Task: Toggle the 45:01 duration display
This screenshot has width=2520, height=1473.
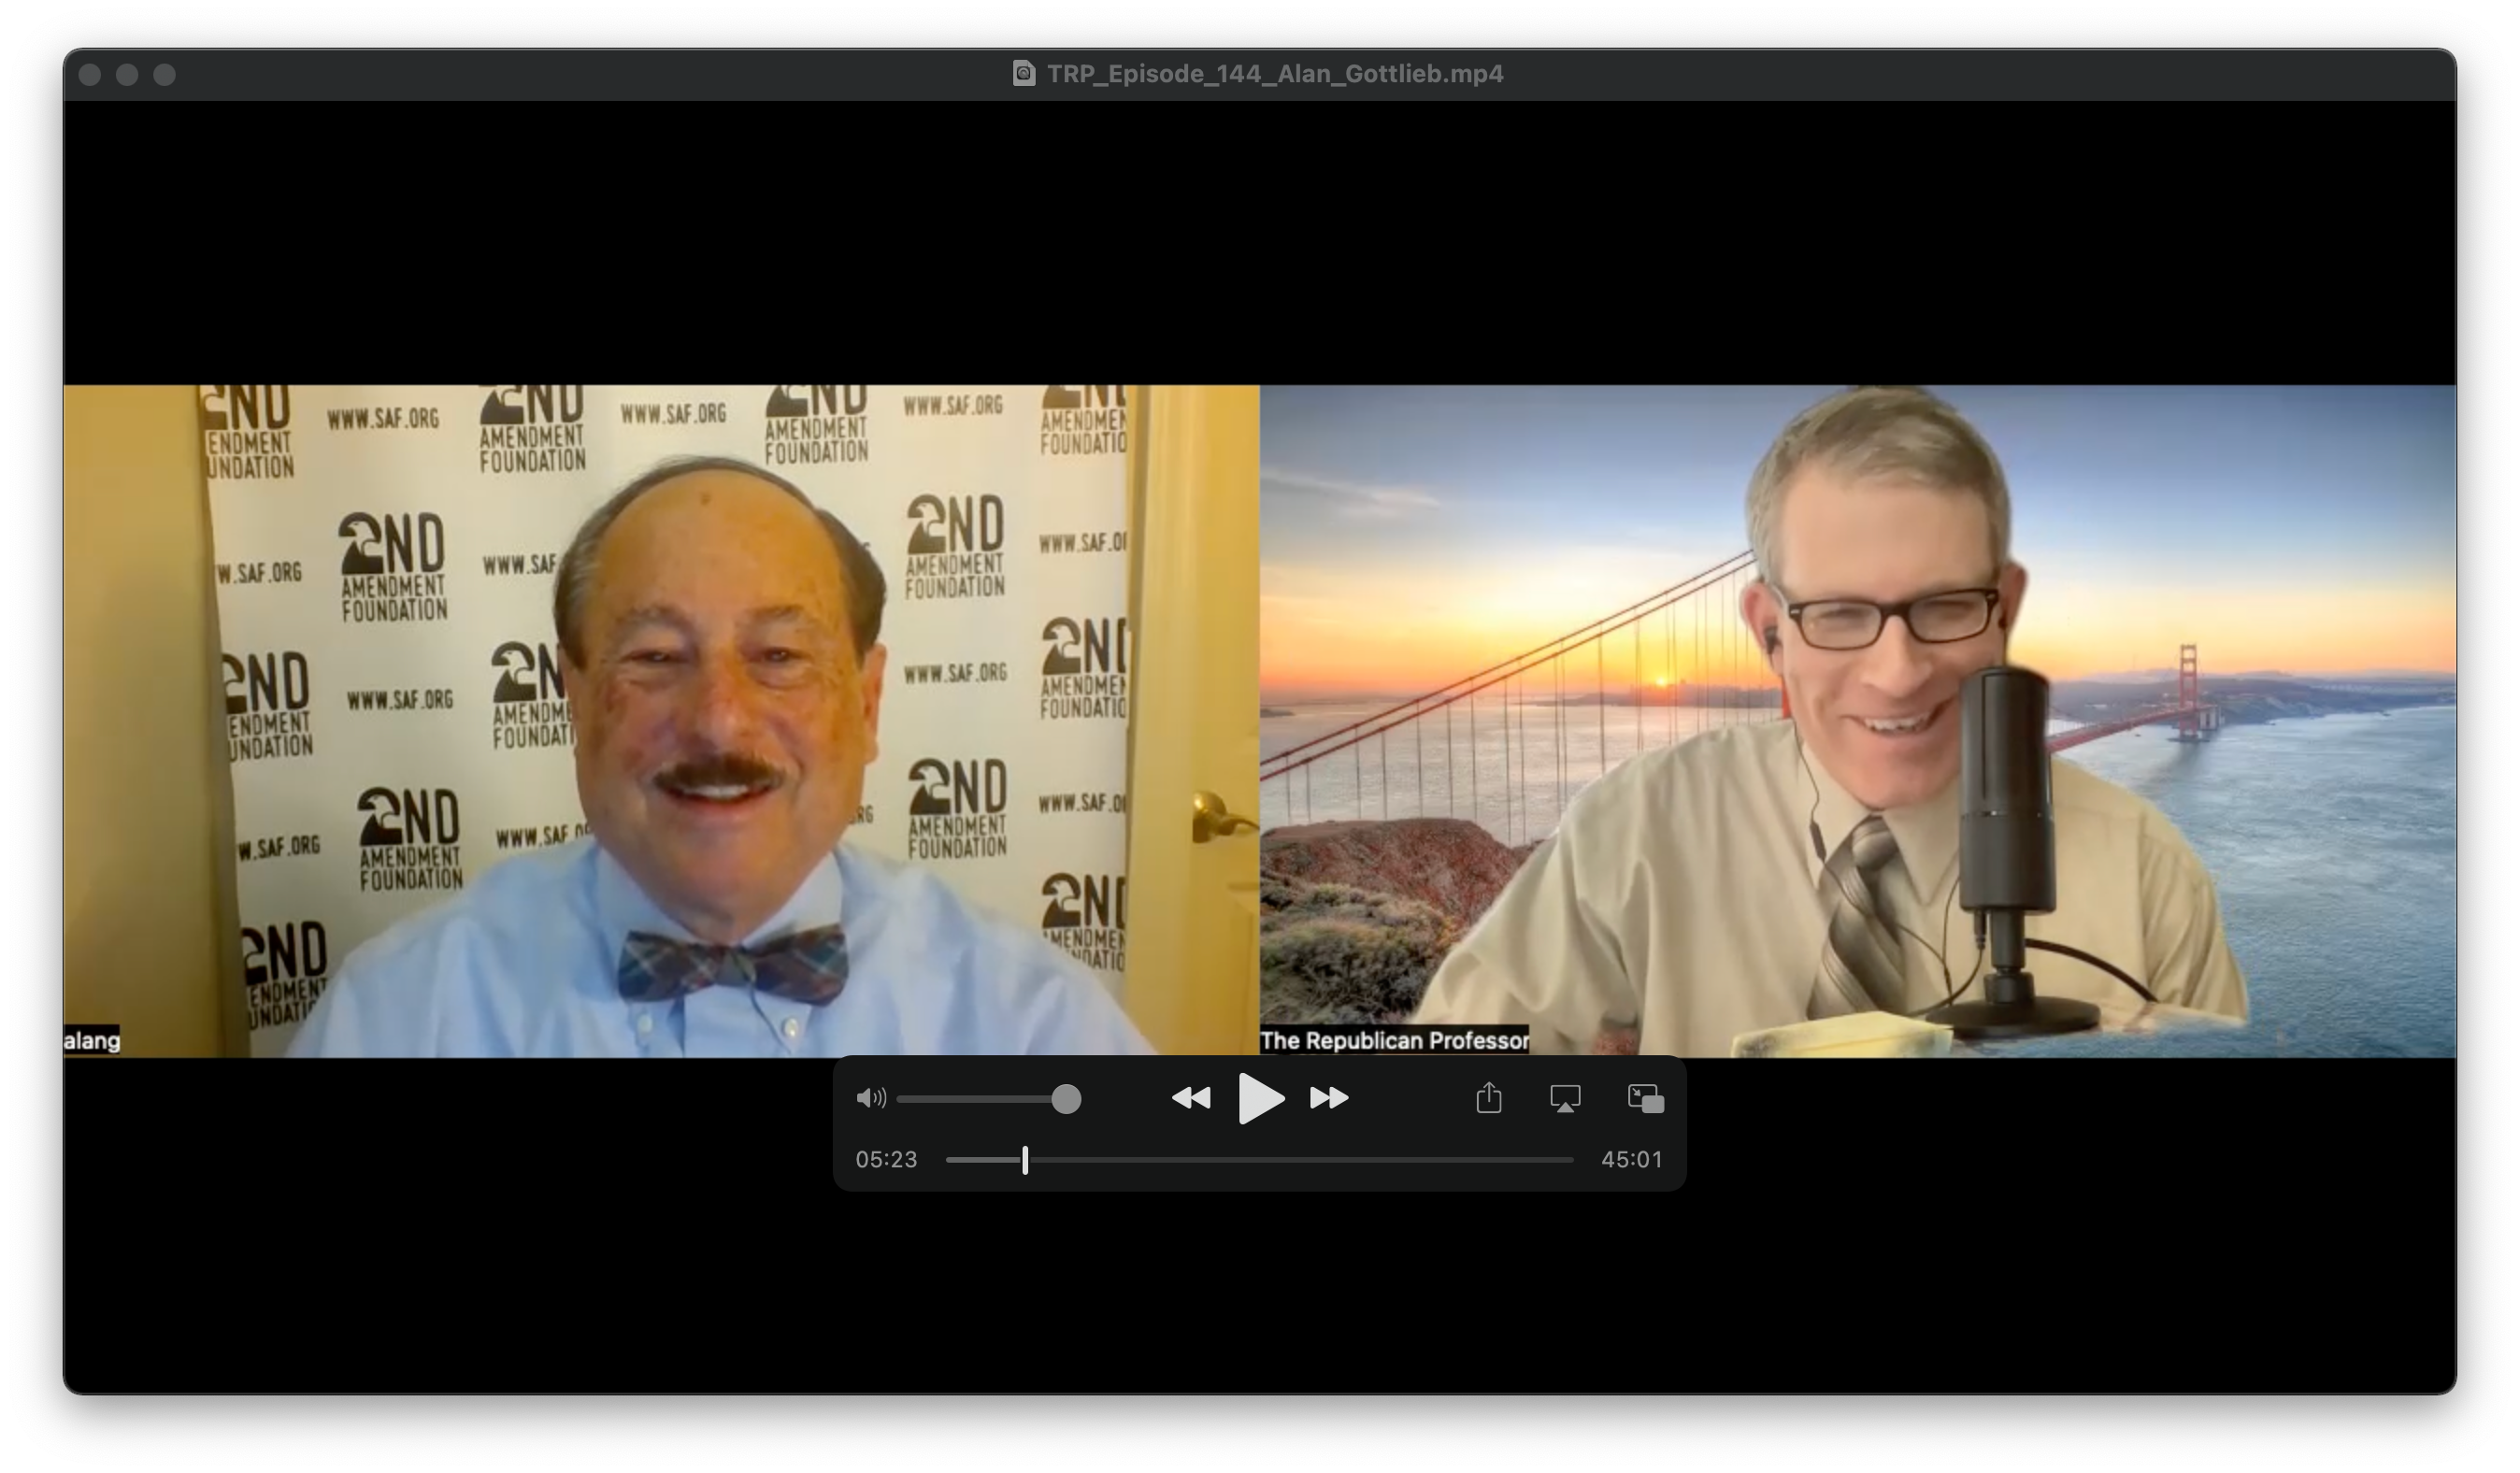Action: [x=1631, y=1159]
